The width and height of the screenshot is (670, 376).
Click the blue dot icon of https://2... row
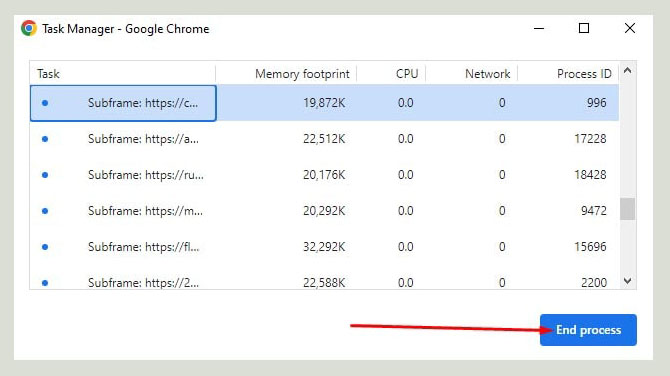pyautogui.click(x=45, y=282)
